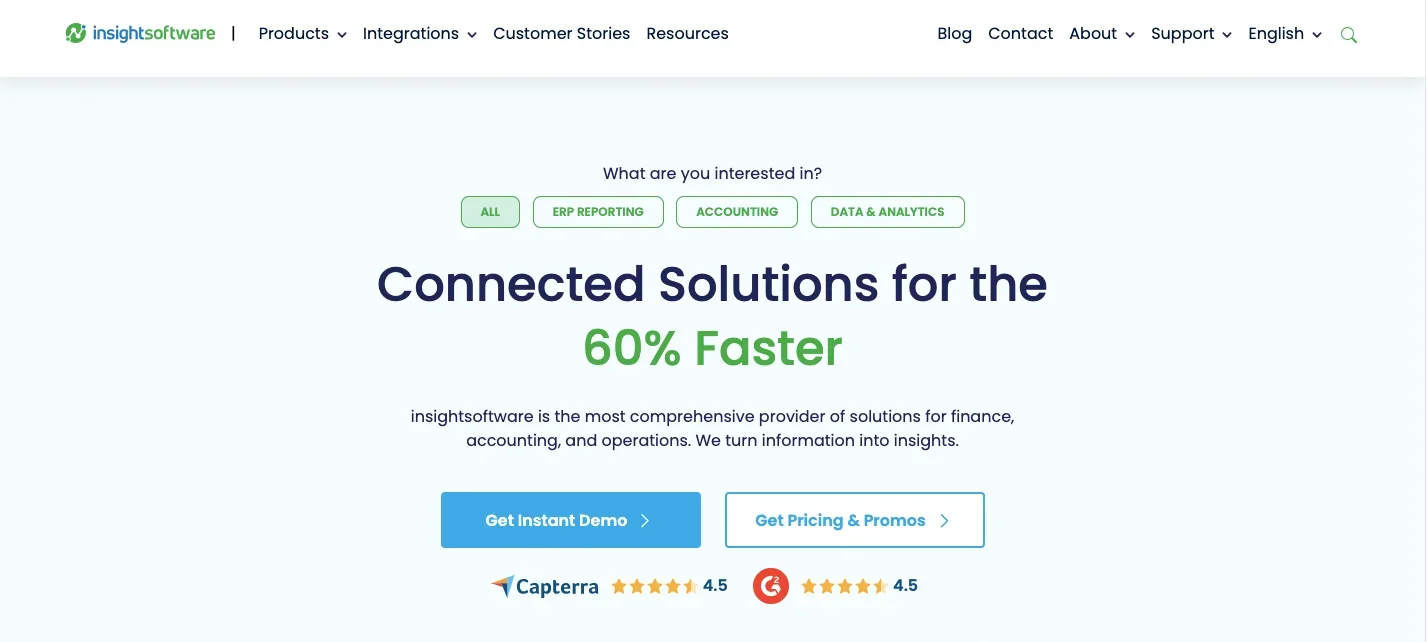Click the Capterra logo

click(545, 586)
